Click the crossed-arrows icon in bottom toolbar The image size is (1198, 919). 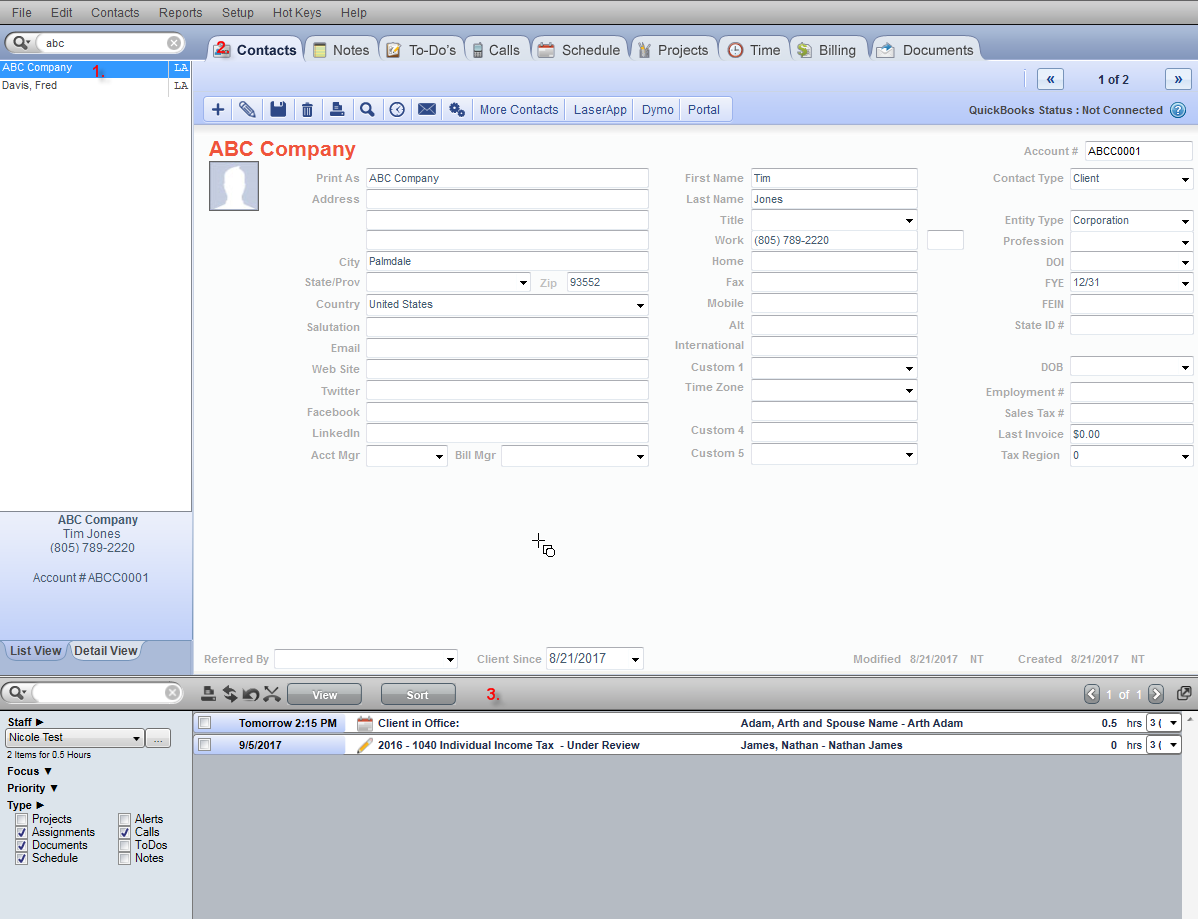click(x=272, y=694)
